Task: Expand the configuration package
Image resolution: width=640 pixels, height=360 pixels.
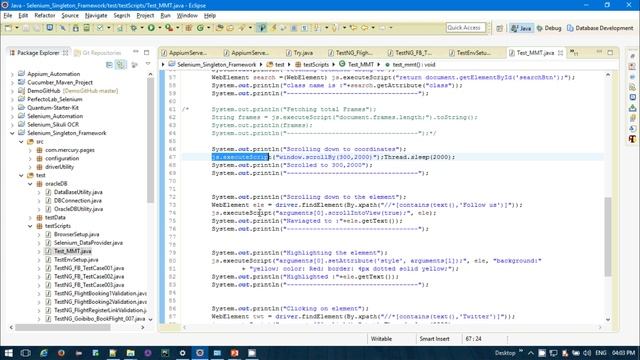Action: click(30, 159)
